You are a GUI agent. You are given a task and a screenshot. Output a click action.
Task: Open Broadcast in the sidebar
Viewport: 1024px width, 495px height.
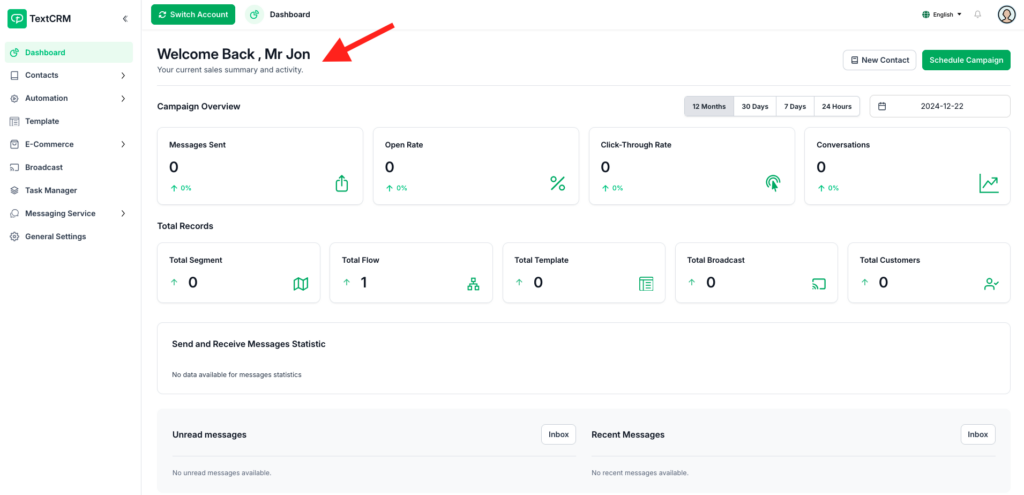[44, 167]
